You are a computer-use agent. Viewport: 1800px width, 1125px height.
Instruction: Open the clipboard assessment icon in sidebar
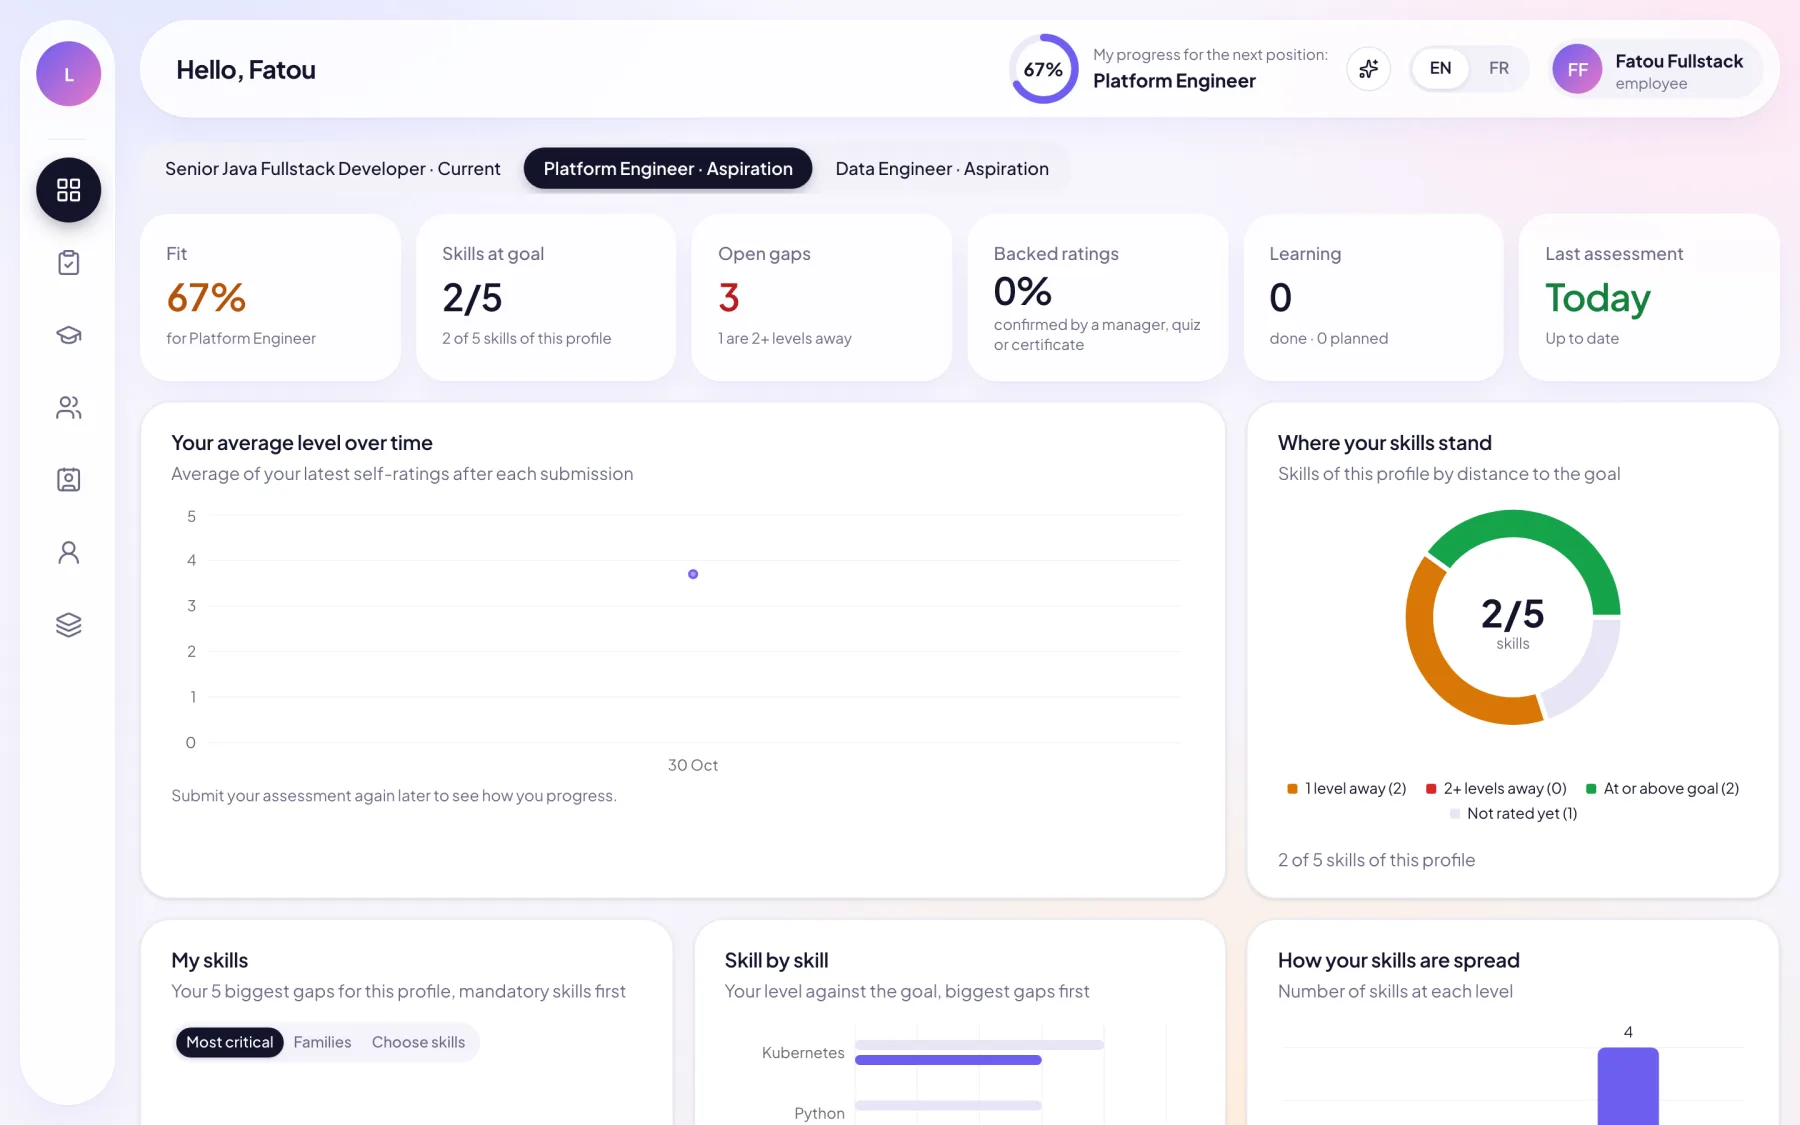69,263
